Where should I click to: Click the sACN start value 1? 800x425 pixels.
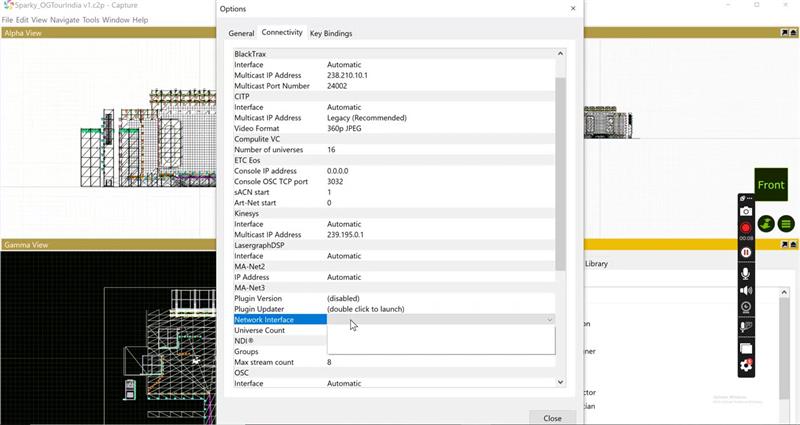pos(329,192)
